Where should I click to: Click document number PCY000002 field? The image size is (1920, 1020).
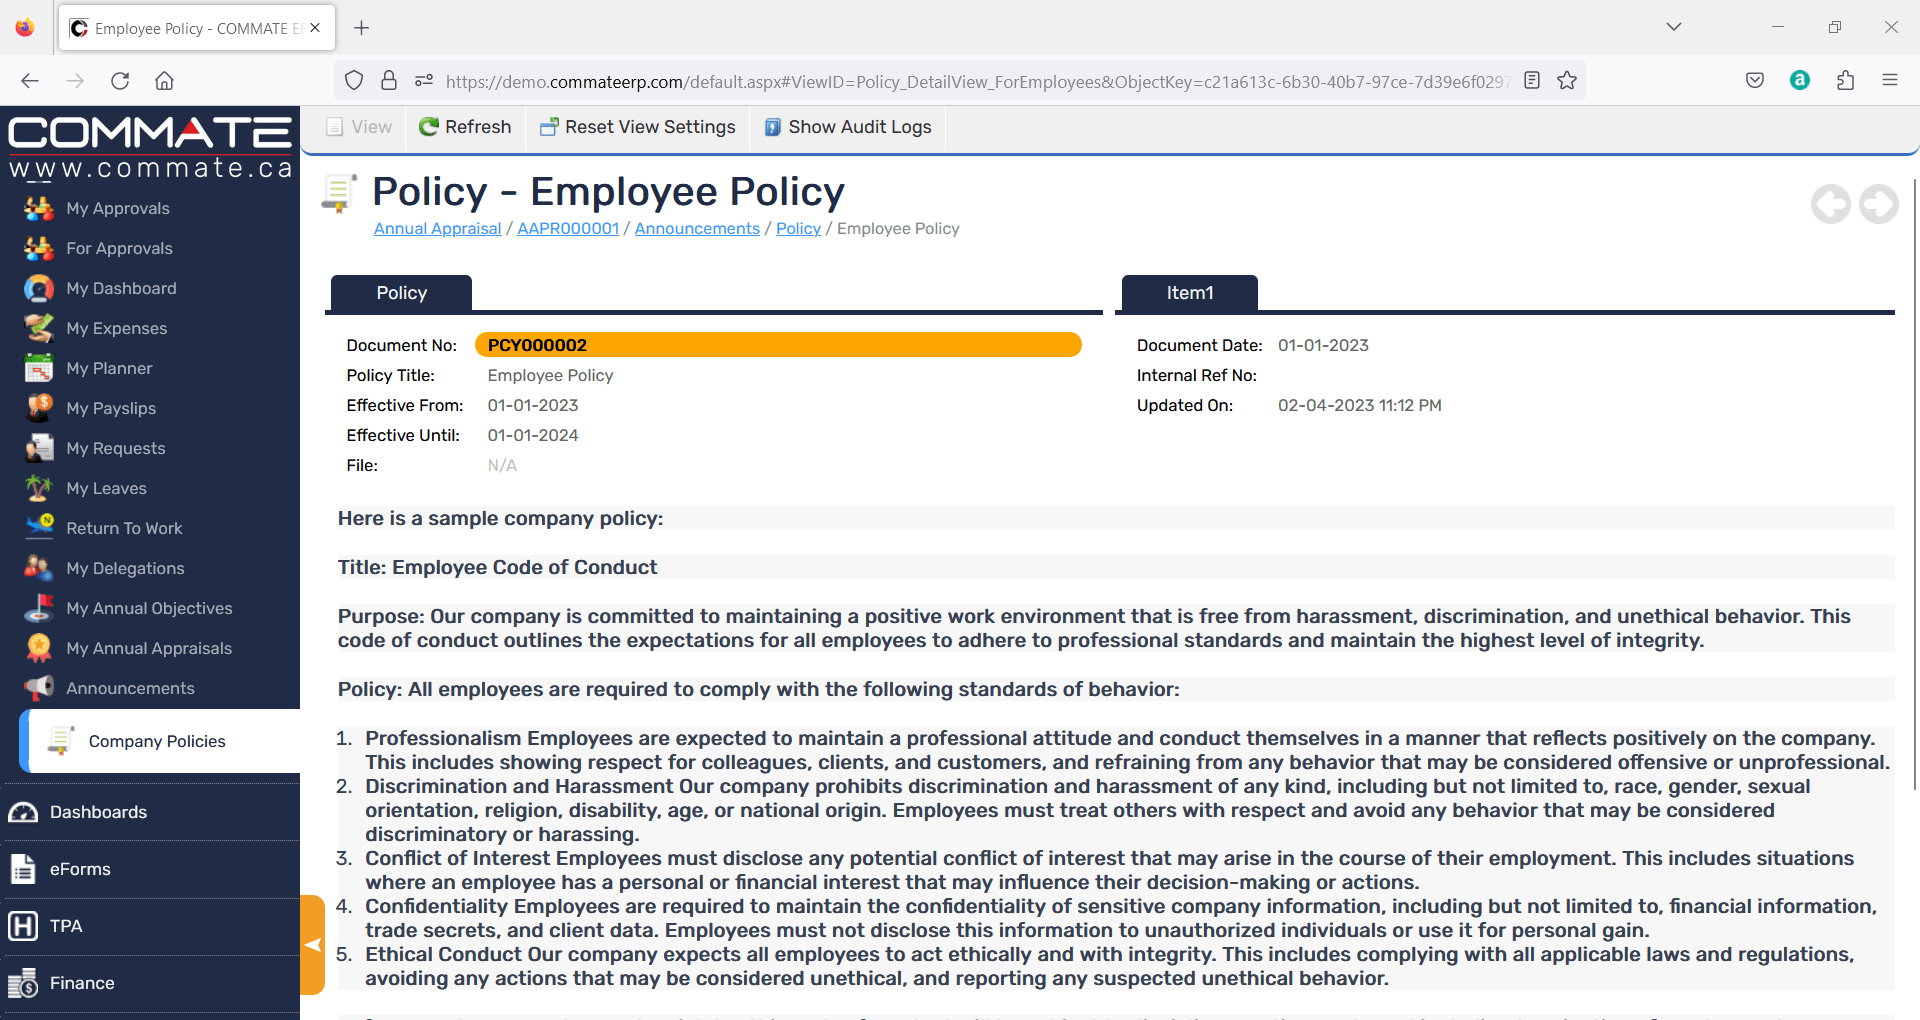tap(778, 345)
